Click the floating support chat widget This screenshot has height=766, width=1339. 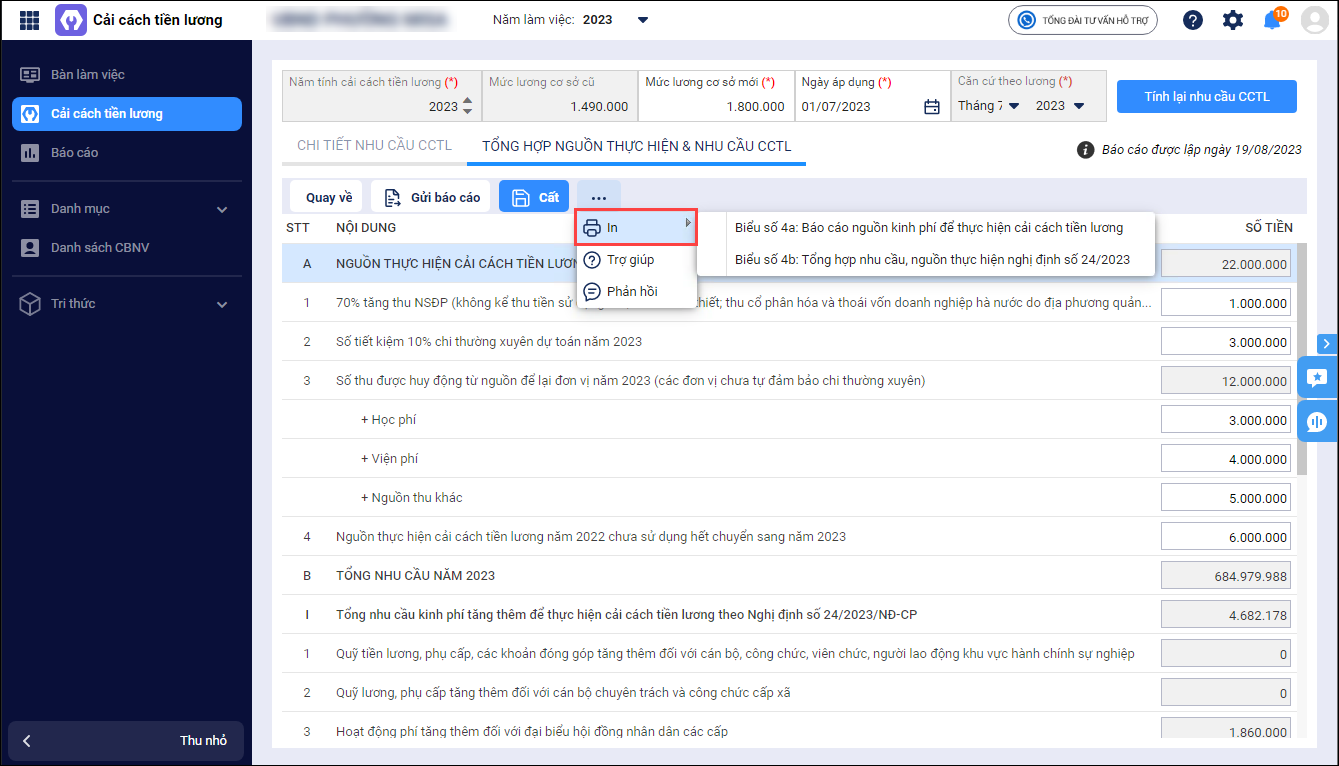click(1317, 421)
